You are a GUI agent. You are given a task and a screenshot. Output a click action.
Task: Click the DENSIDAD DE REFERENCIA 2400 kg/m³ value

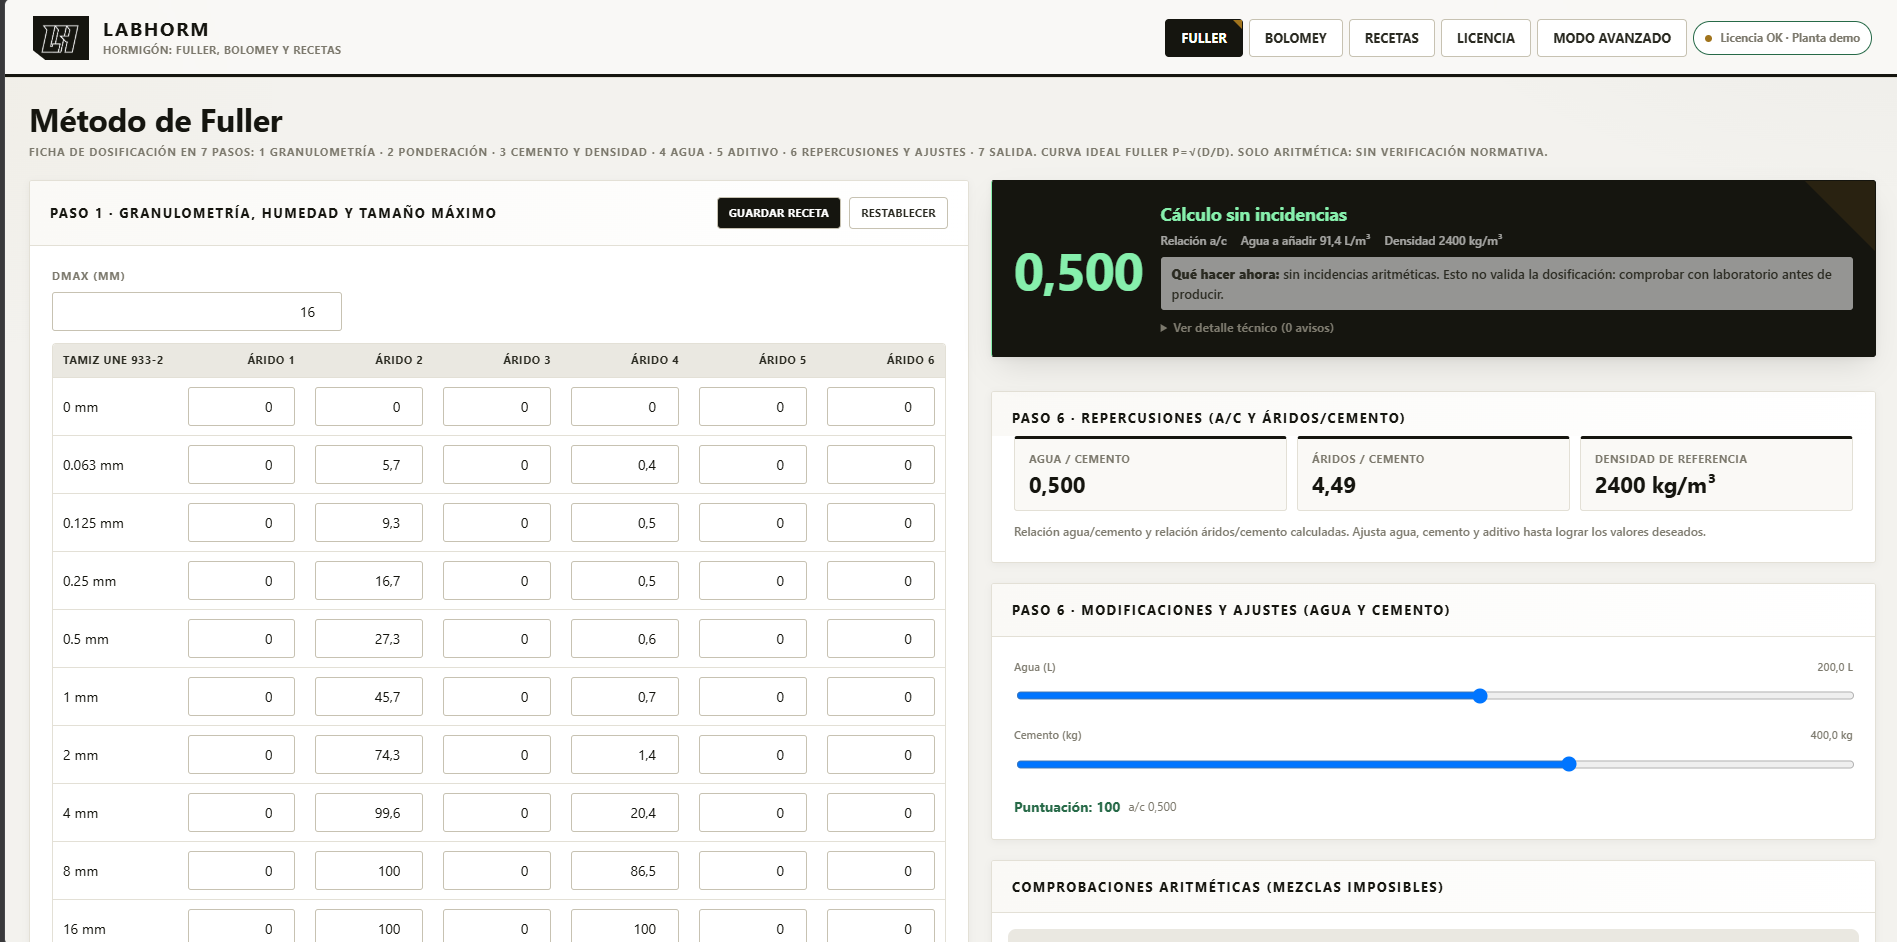tap(1655, 485)
